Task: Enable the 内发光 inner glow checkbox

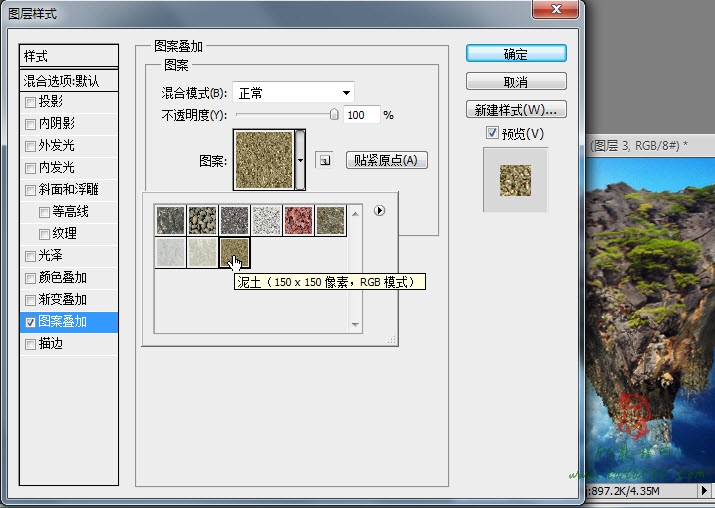Action: 30,168
